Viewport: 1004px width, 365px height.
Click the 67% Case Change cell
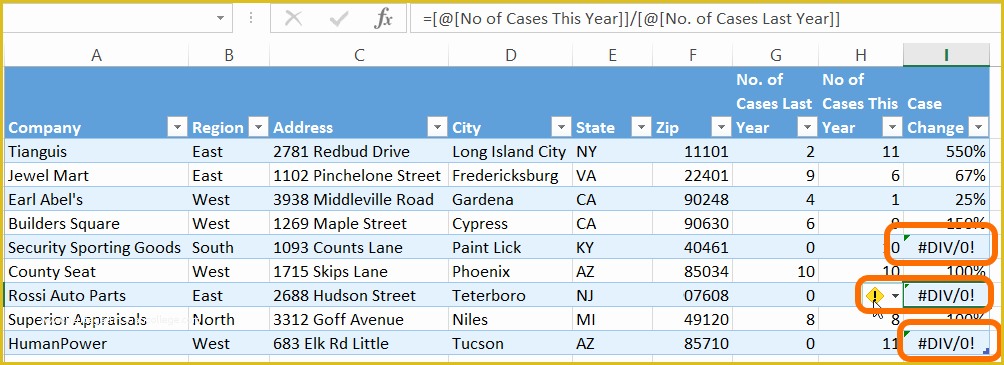tap(946, 175)
